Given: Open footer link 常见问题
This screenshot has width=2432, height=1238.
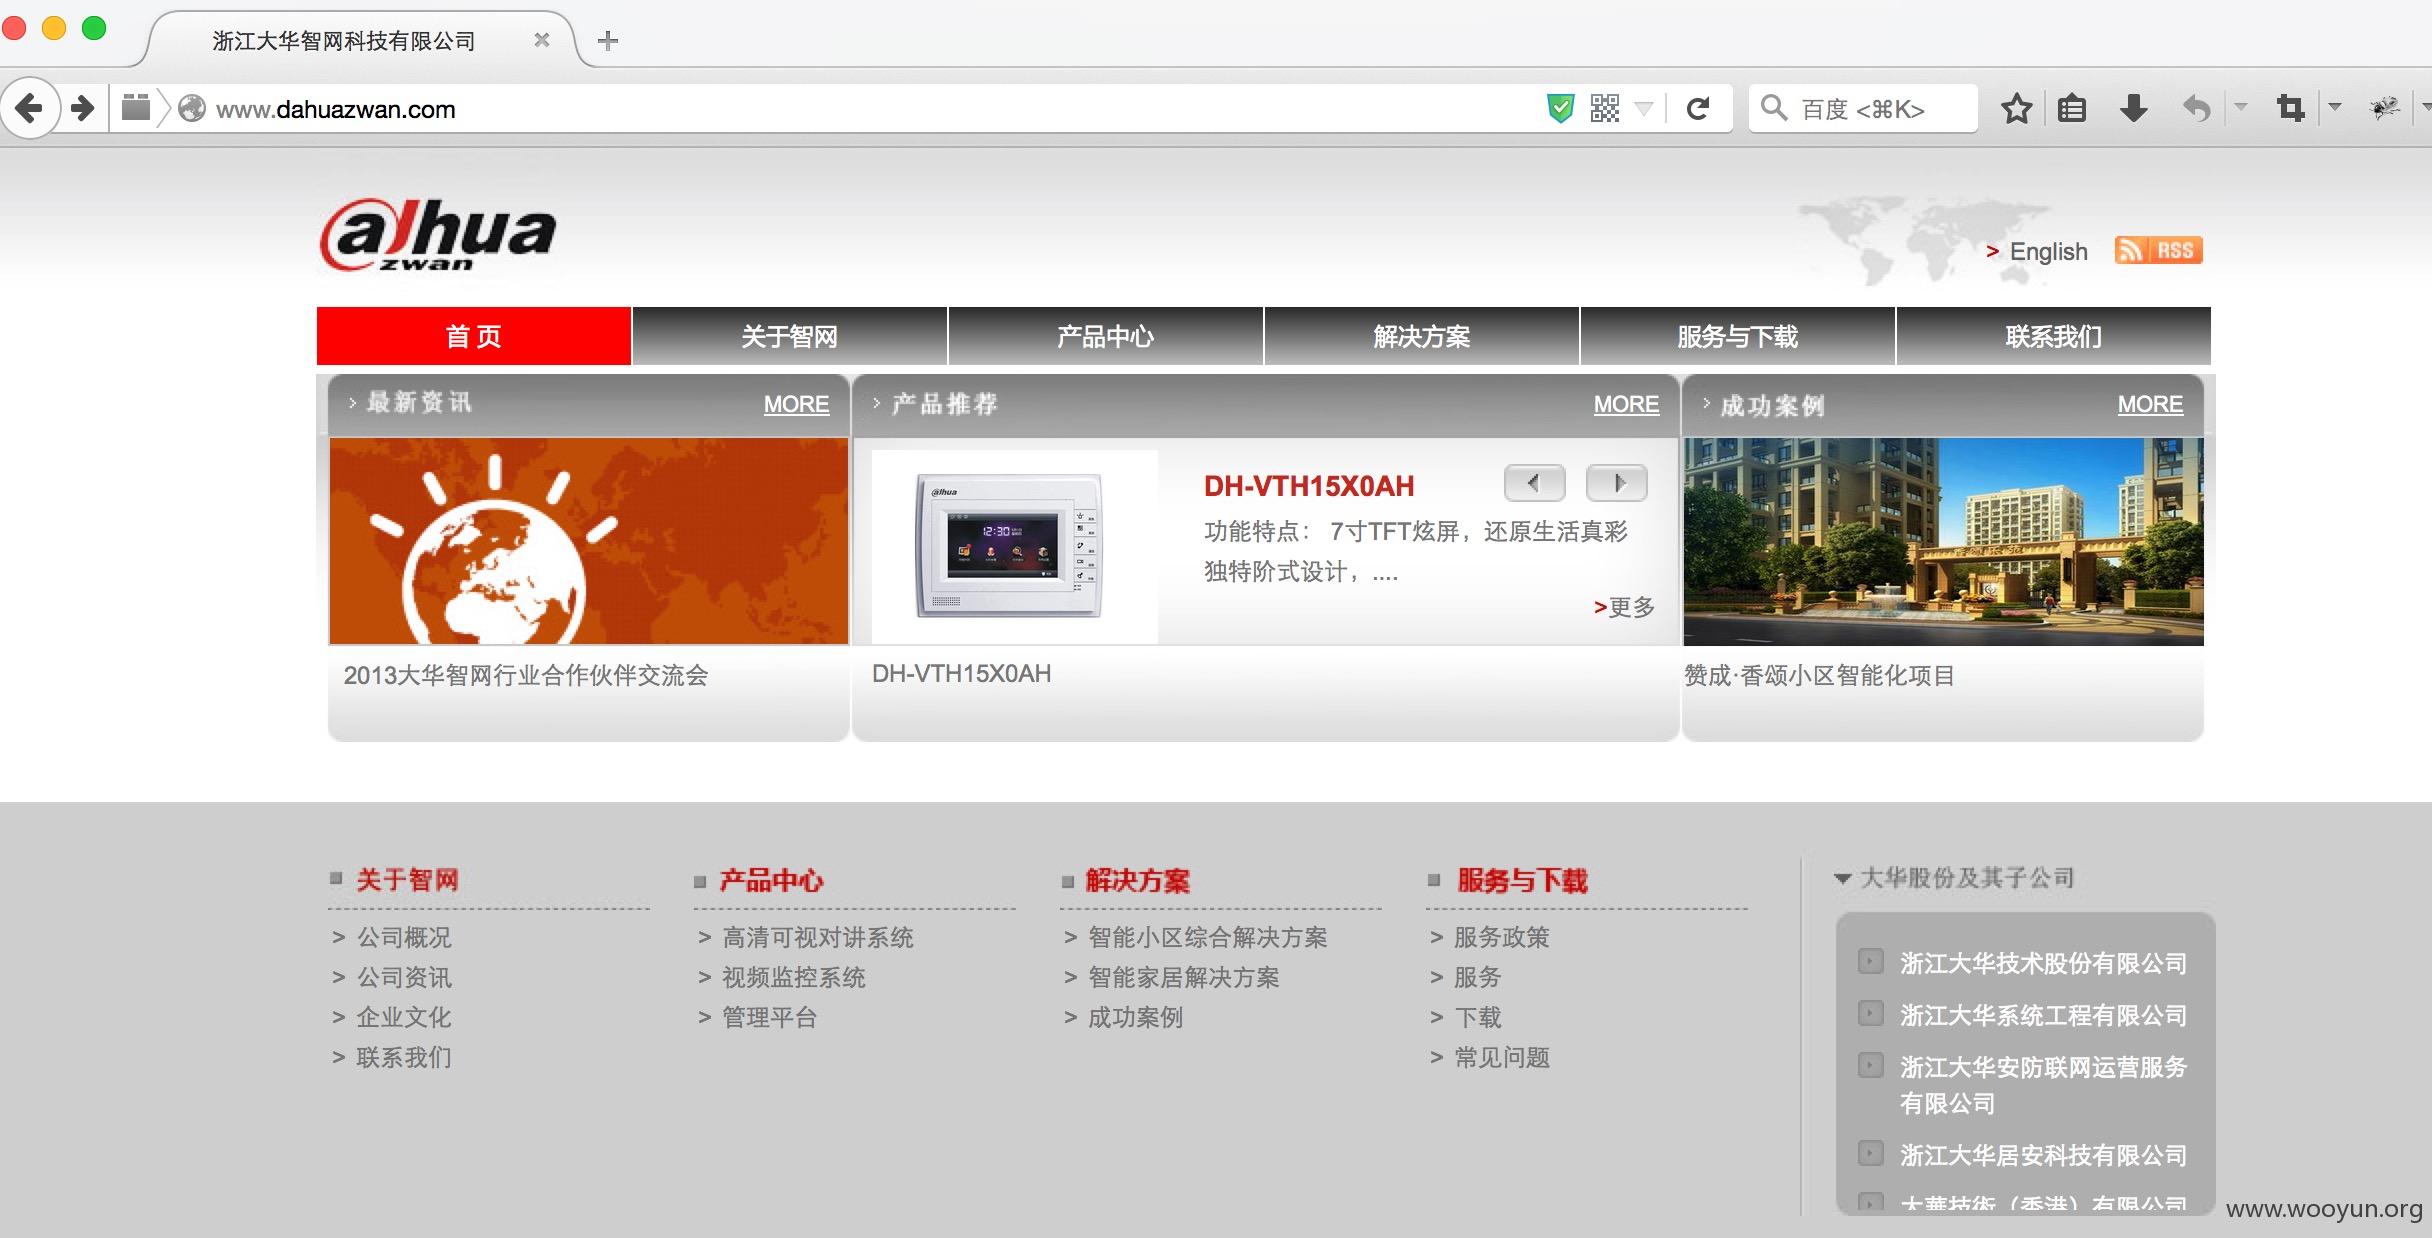Looking at the screenshot, I should tap(1502, 1057).
